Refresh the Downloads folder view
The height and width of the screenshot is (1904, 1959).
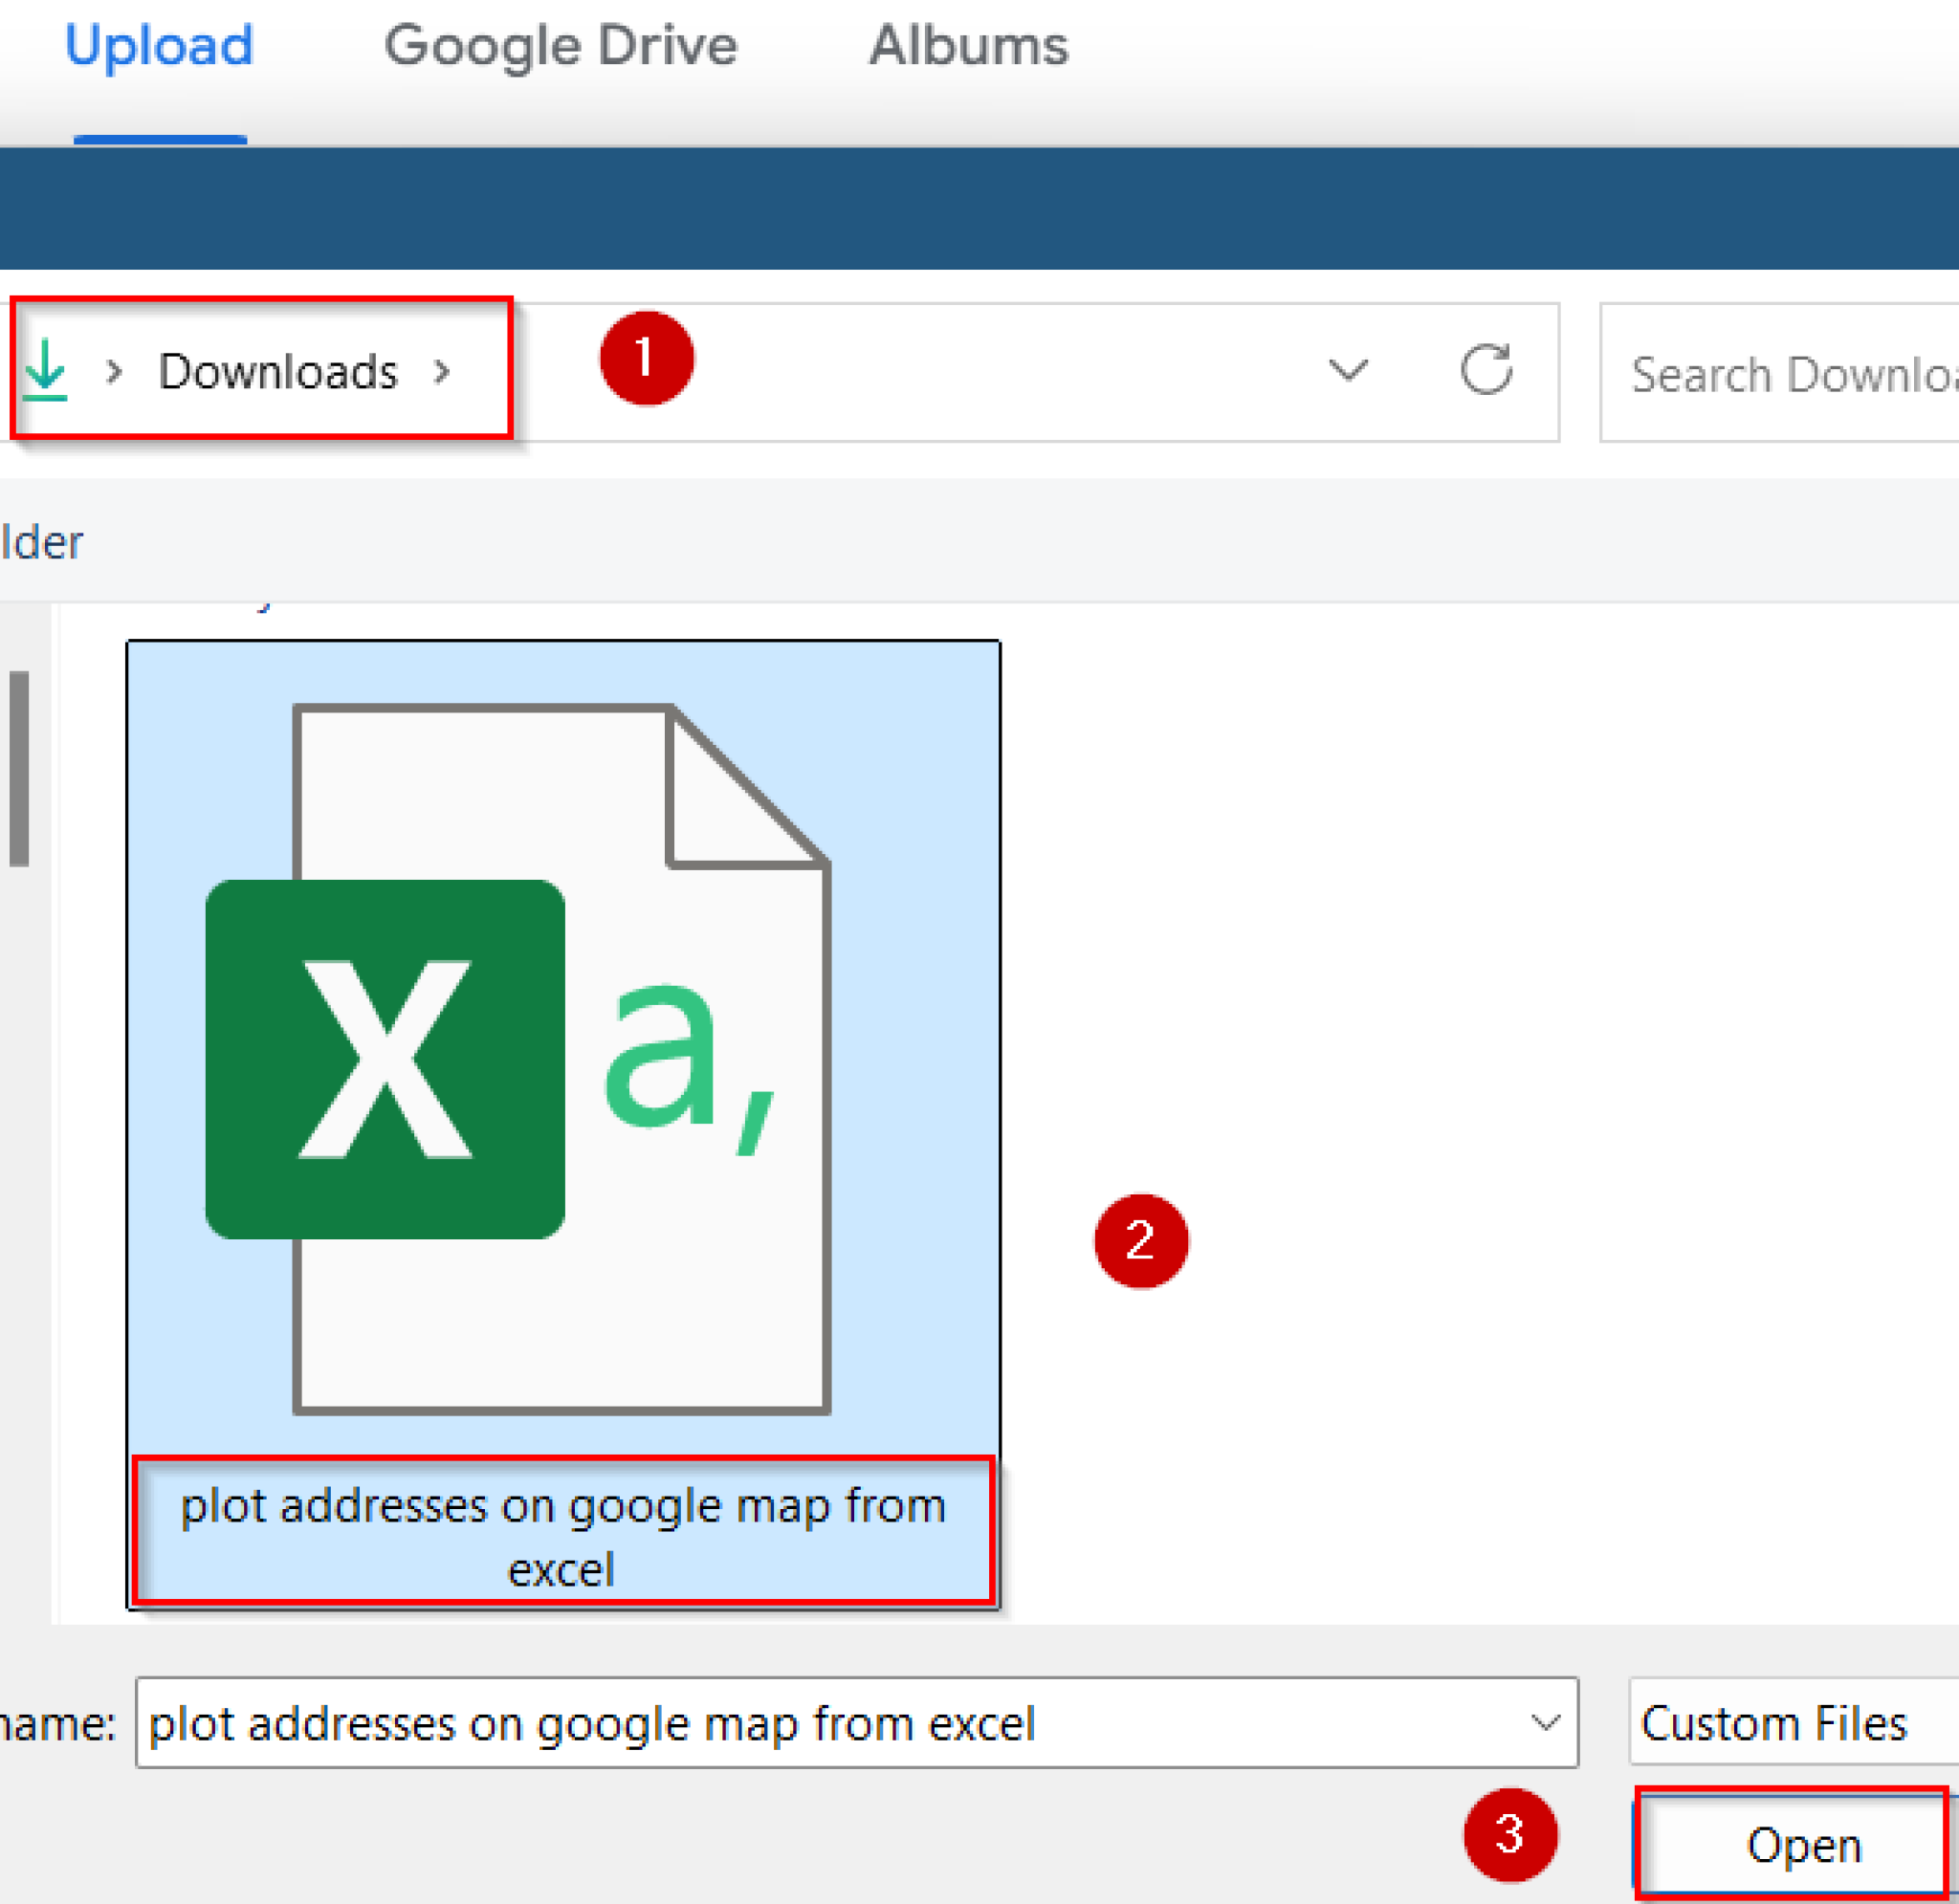coord(1487,370)
